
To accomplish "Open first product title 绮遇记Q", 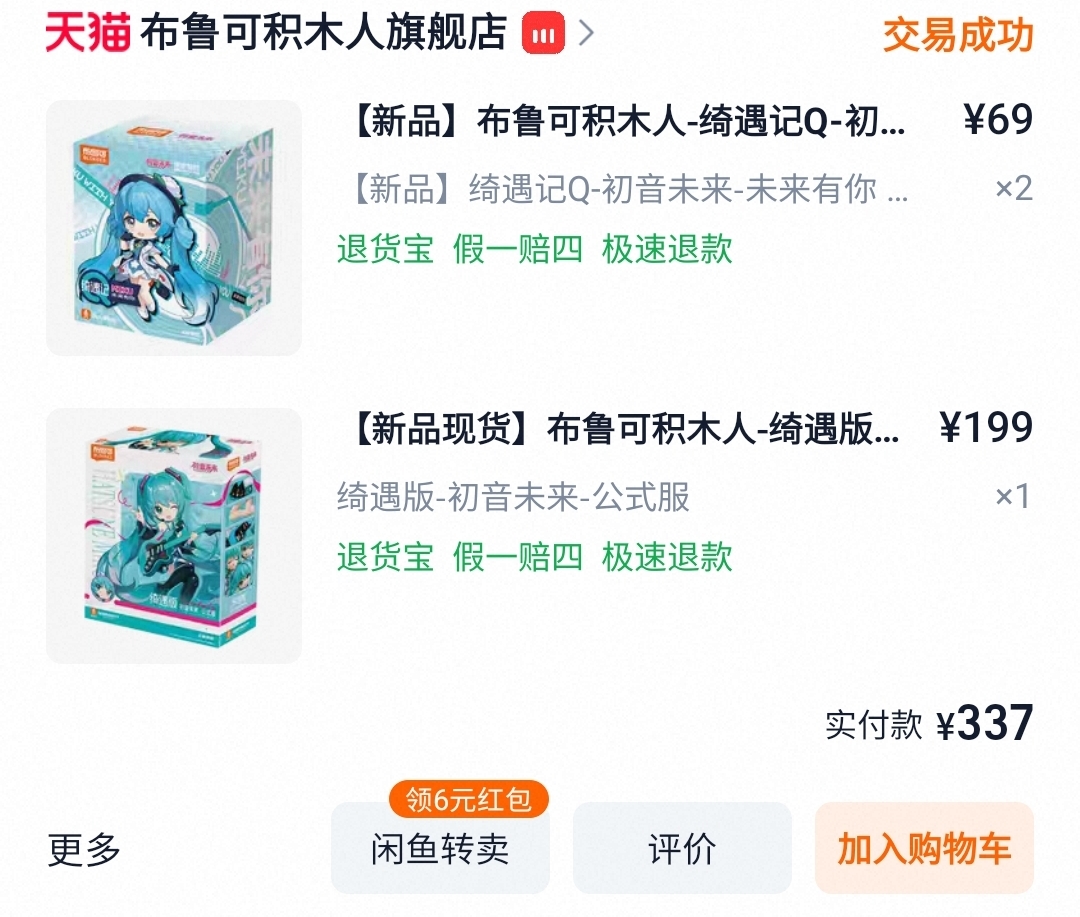I will (630, 121).
